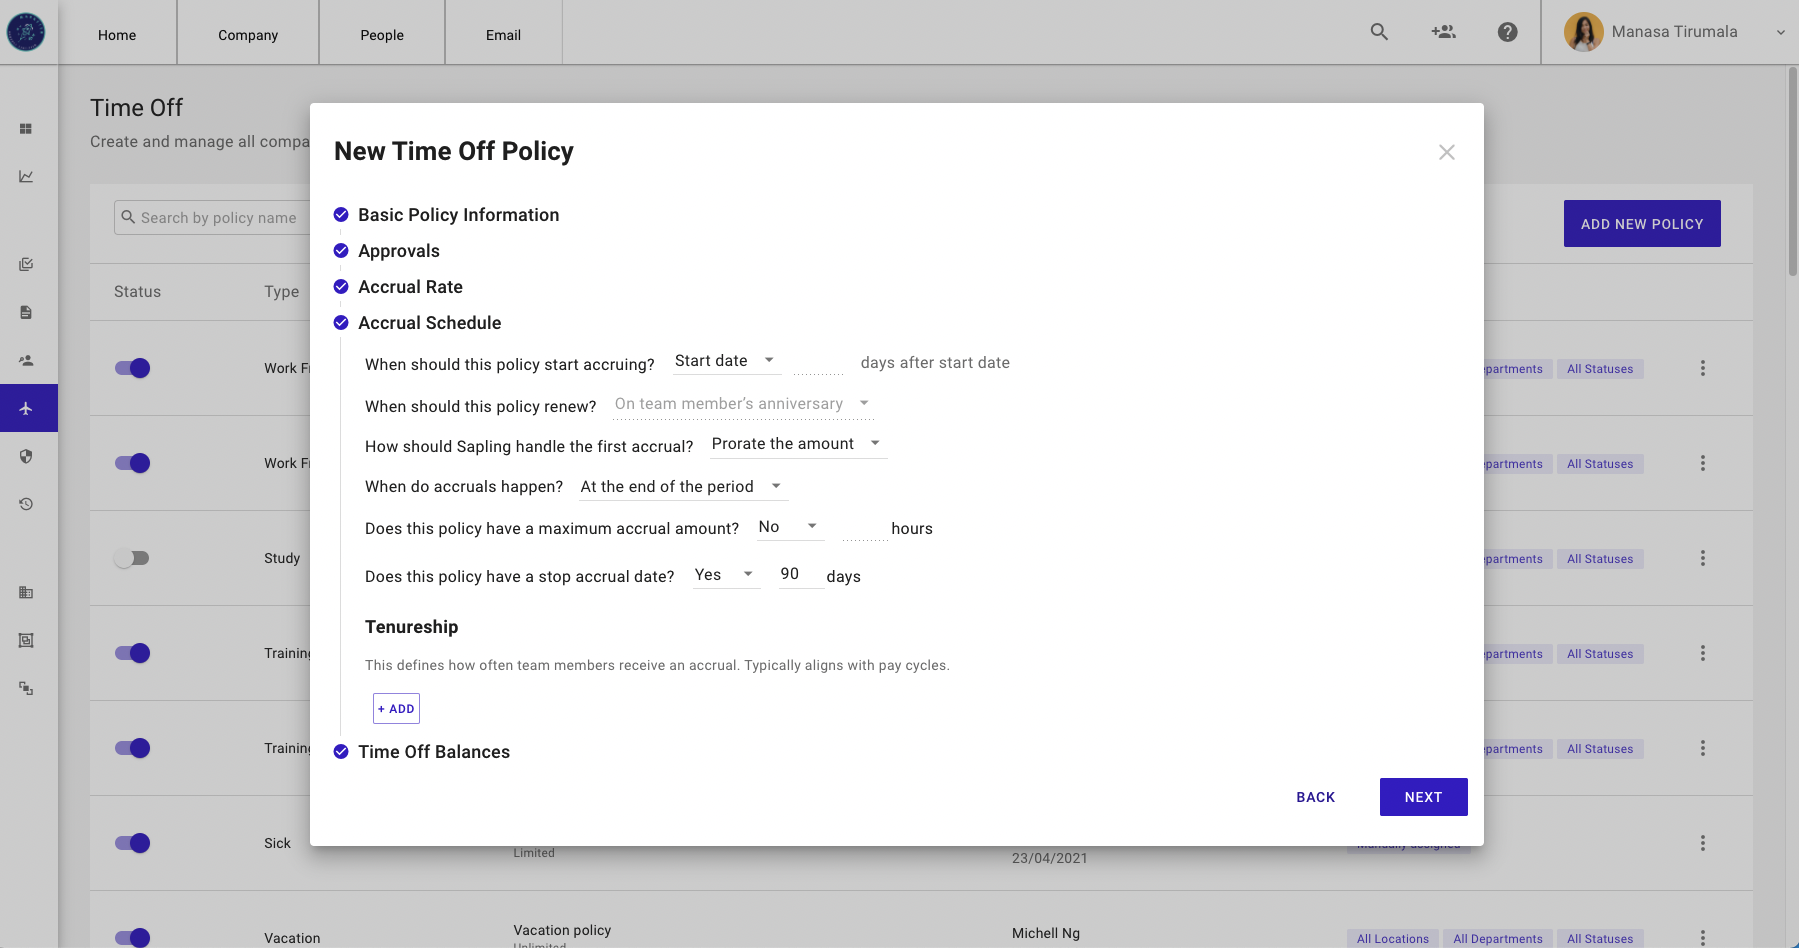Toggle off the Sick policy switch
1799x948 pixels.
click(132, 843)
